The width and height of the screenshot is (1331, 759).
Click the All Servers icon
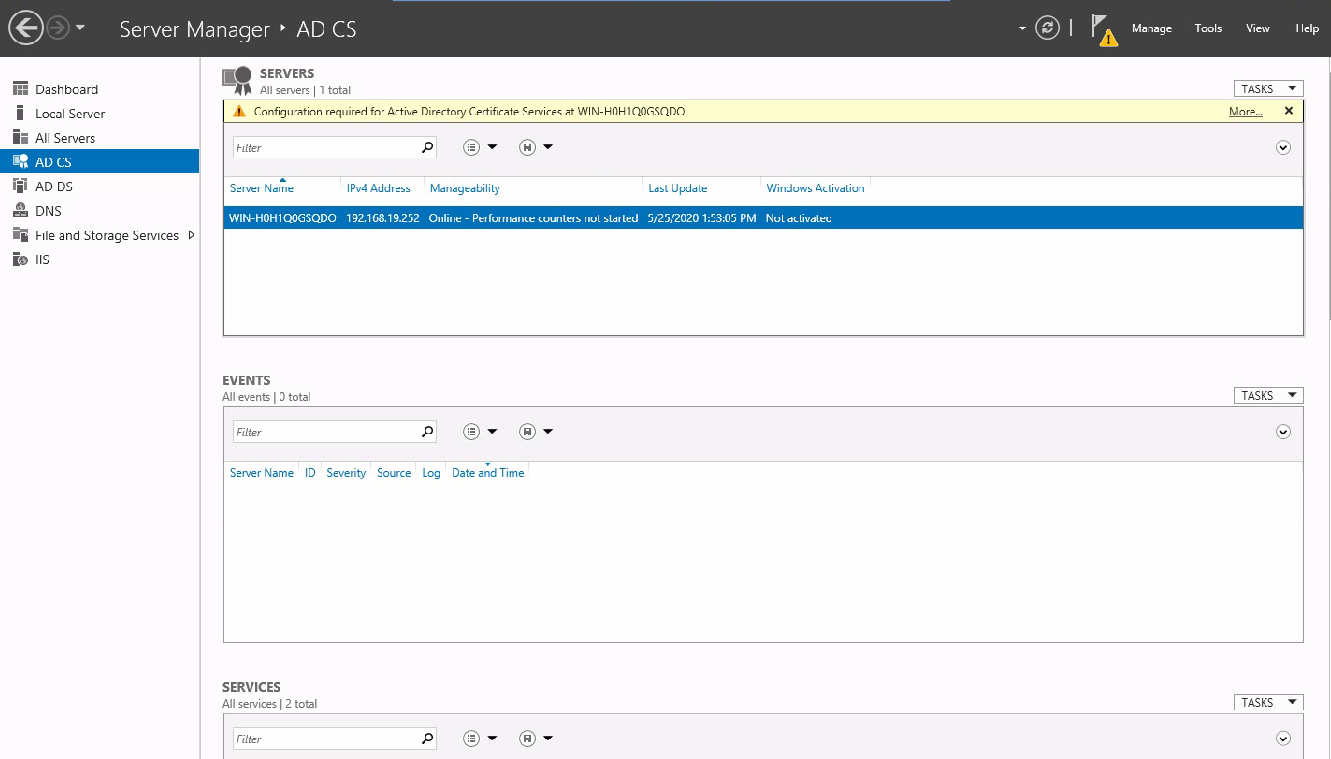(x=20, y=137)
